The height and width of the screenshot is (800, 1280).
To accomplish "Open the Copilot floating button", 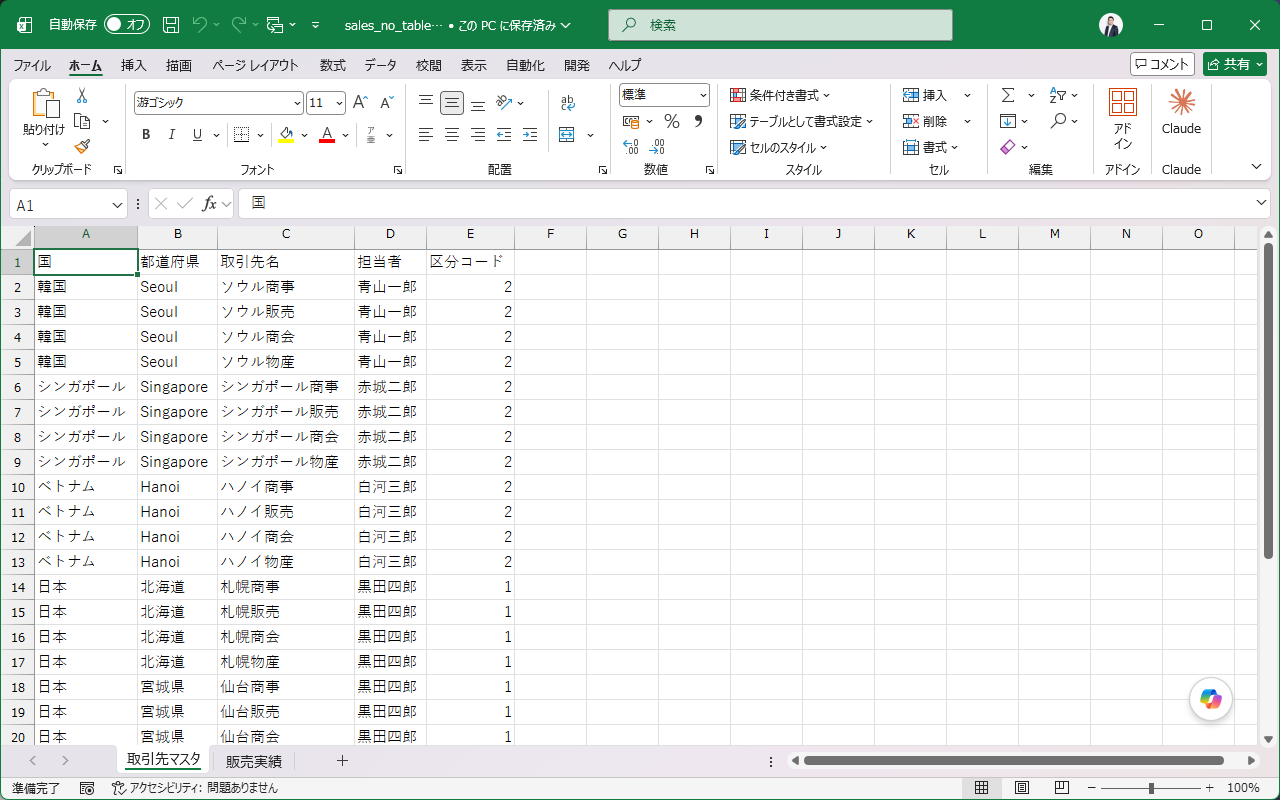I will click(x=1211, y=699).
